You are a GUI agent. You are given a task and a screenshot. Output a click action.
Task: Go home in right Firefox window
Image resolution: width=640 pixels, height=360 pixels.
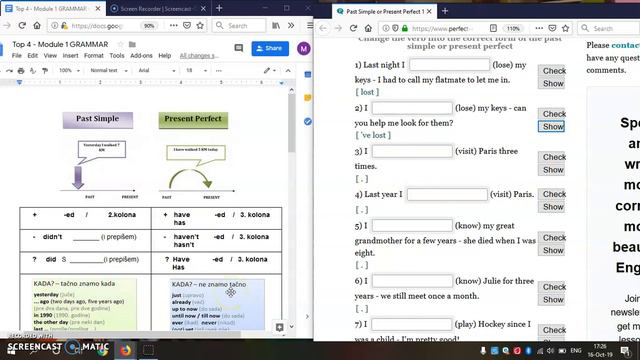coord(368,28)
